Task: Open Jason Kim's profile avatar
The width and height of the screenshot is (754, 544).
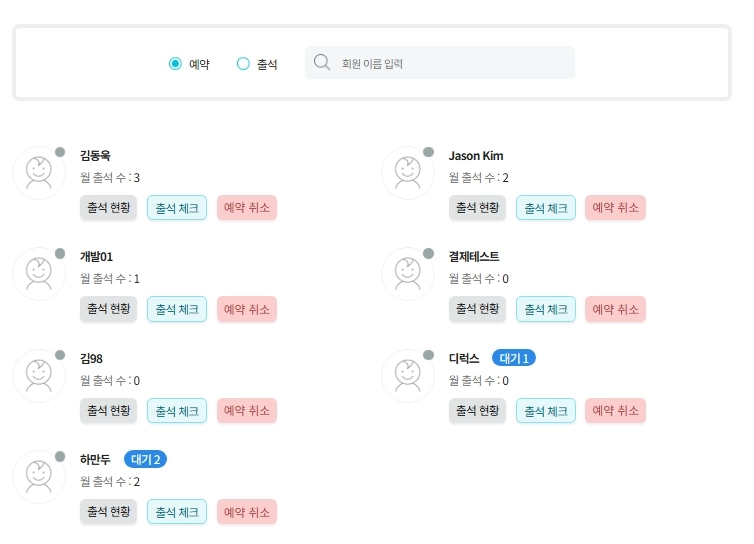Action: point(408,173)
